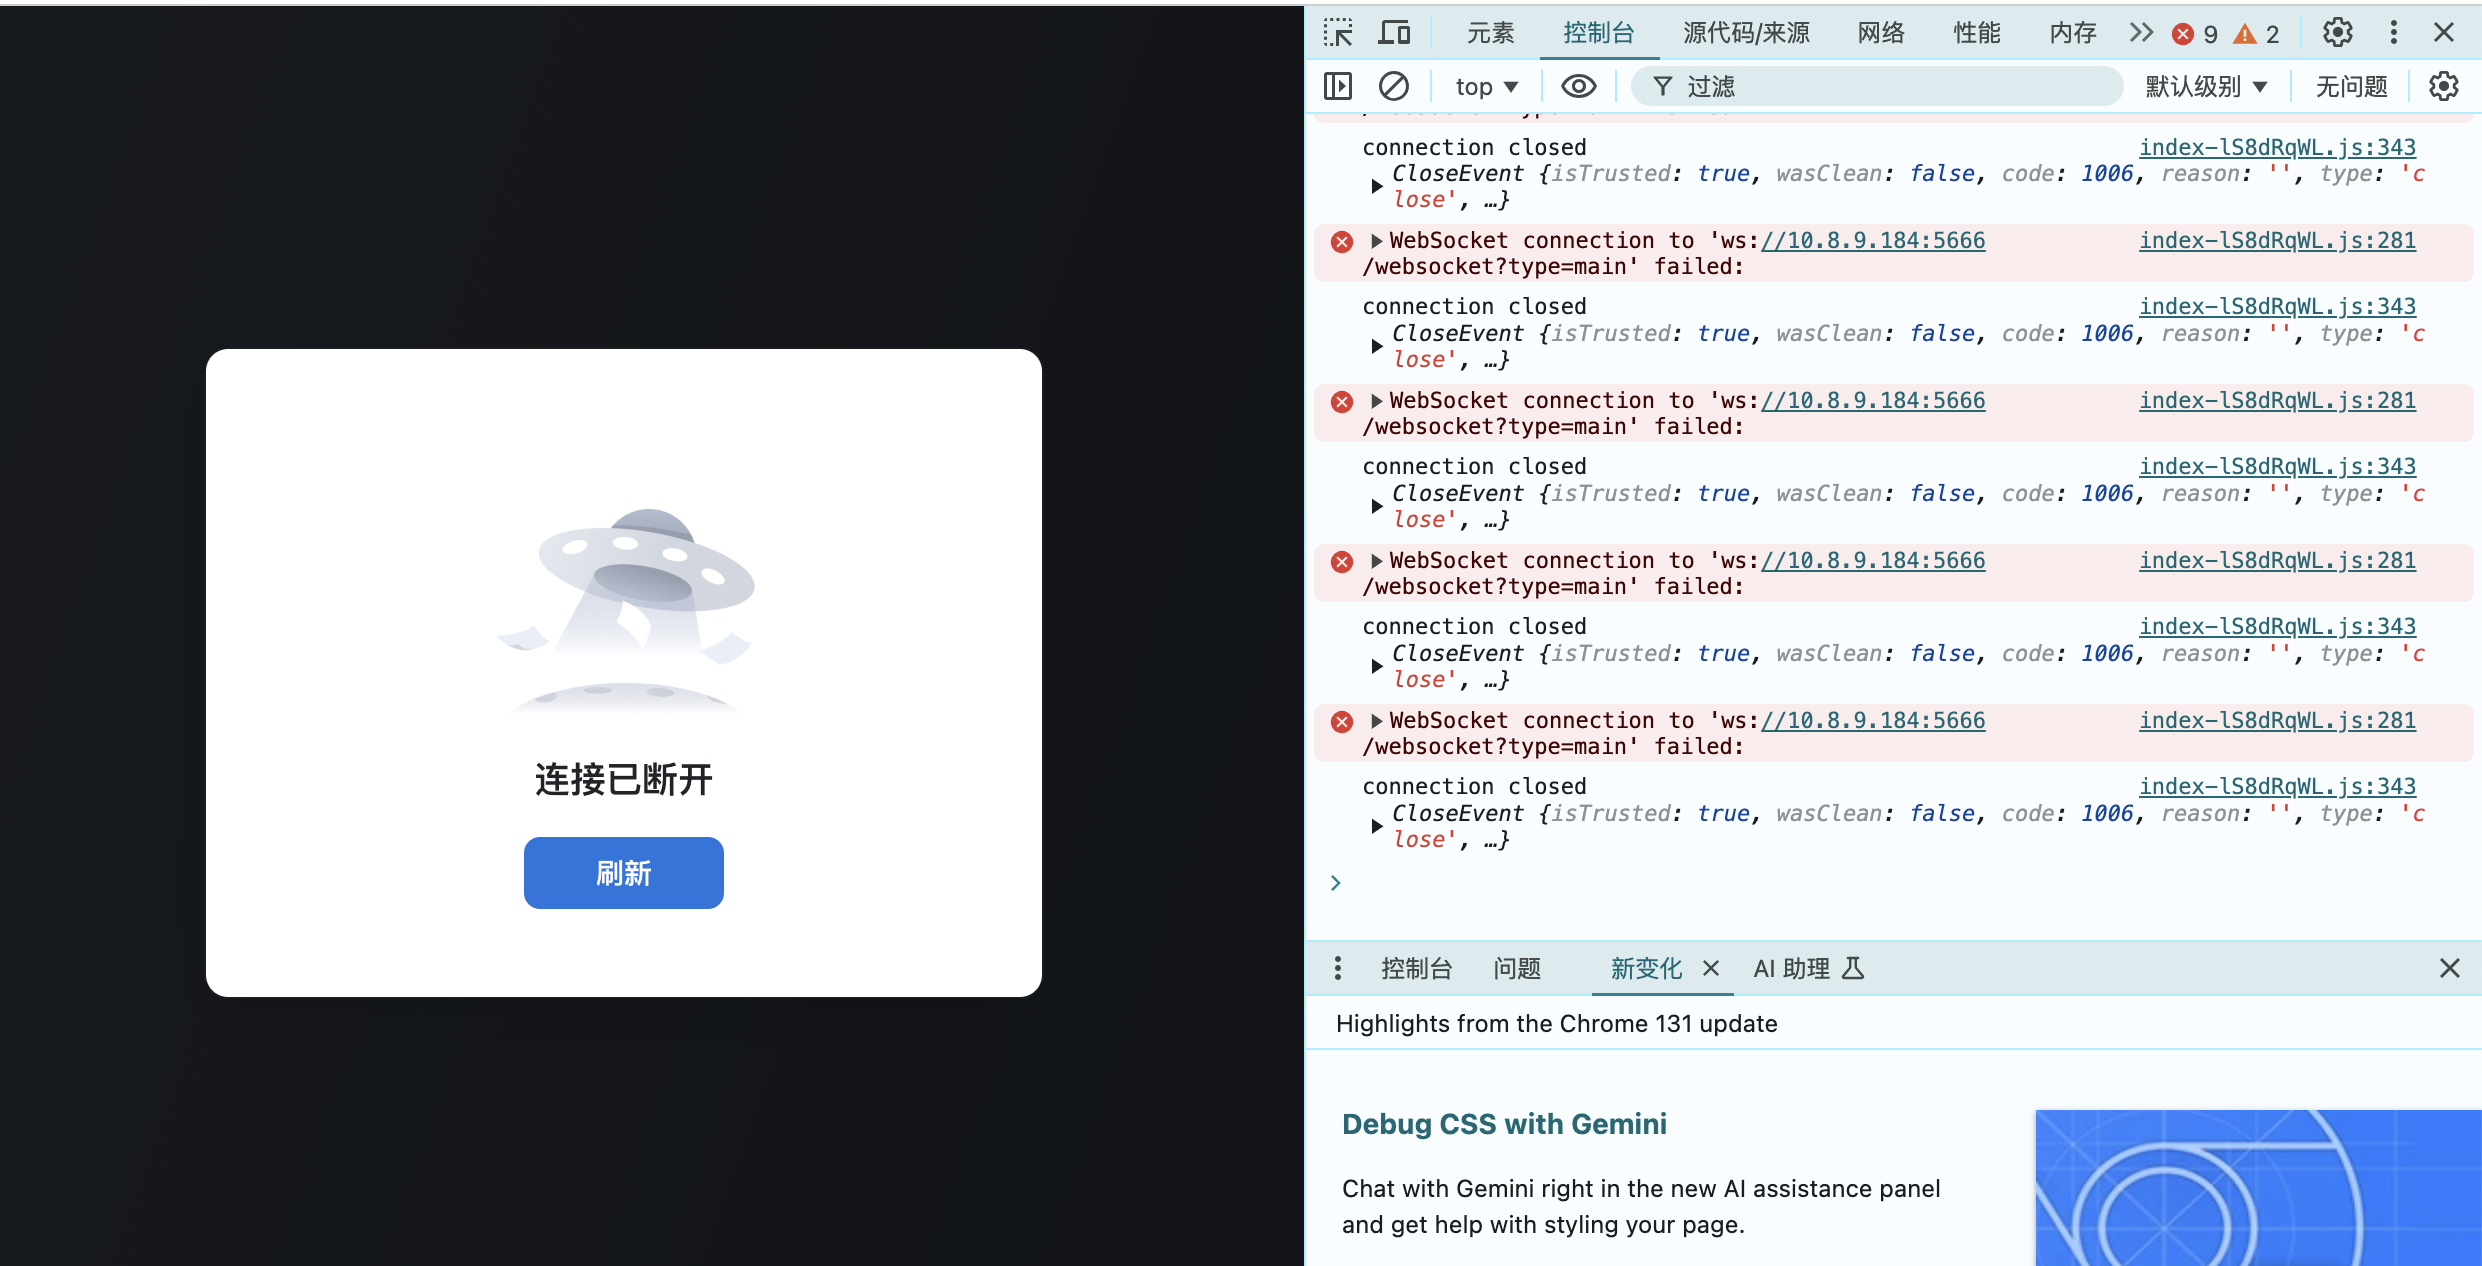Screen dimensions: 2482x1266
Task: Switch to the 控制台 tab at top
Action: tap(1599, 33)
